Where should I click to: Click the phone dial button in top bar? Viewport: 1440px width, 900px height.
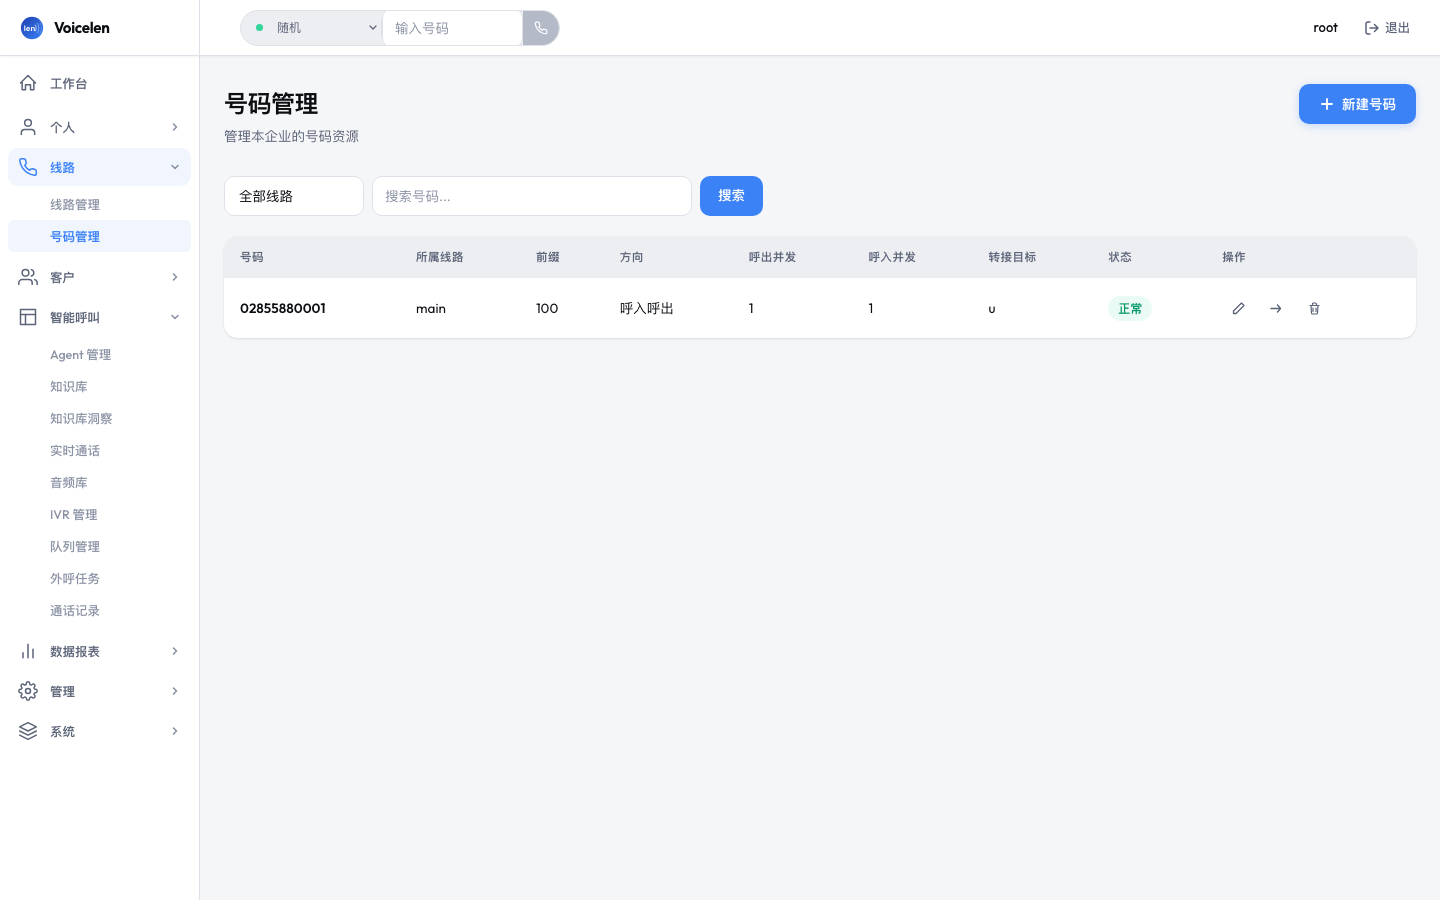point(541,28)
